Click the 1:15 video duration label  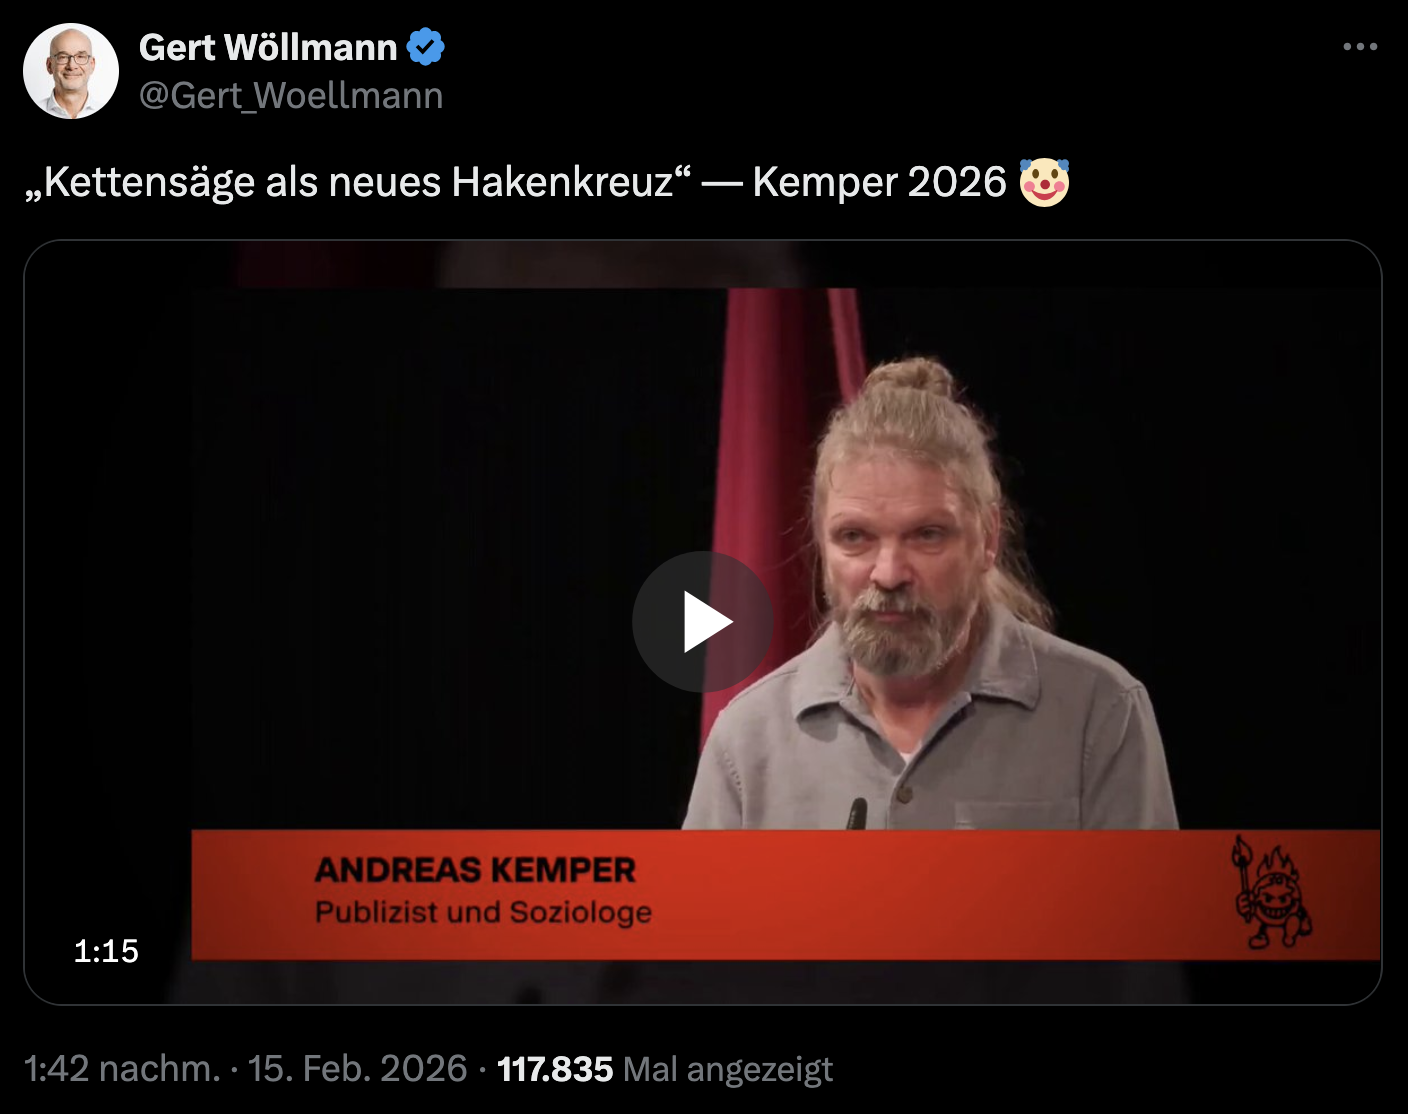[x=106, y=951]
